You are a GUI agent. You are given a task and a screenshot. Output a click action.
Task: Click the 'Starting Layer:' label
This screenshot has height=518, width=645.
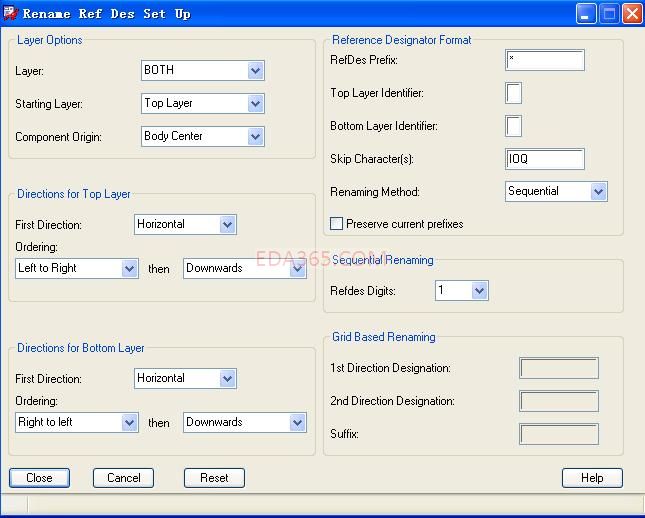49,104
